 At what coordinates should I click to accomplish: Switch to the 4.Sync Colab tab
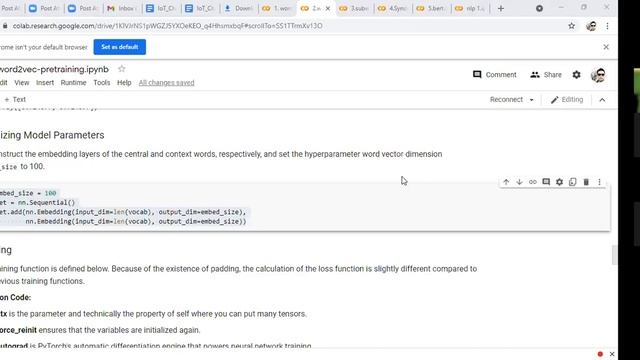[x=393, y=8]
